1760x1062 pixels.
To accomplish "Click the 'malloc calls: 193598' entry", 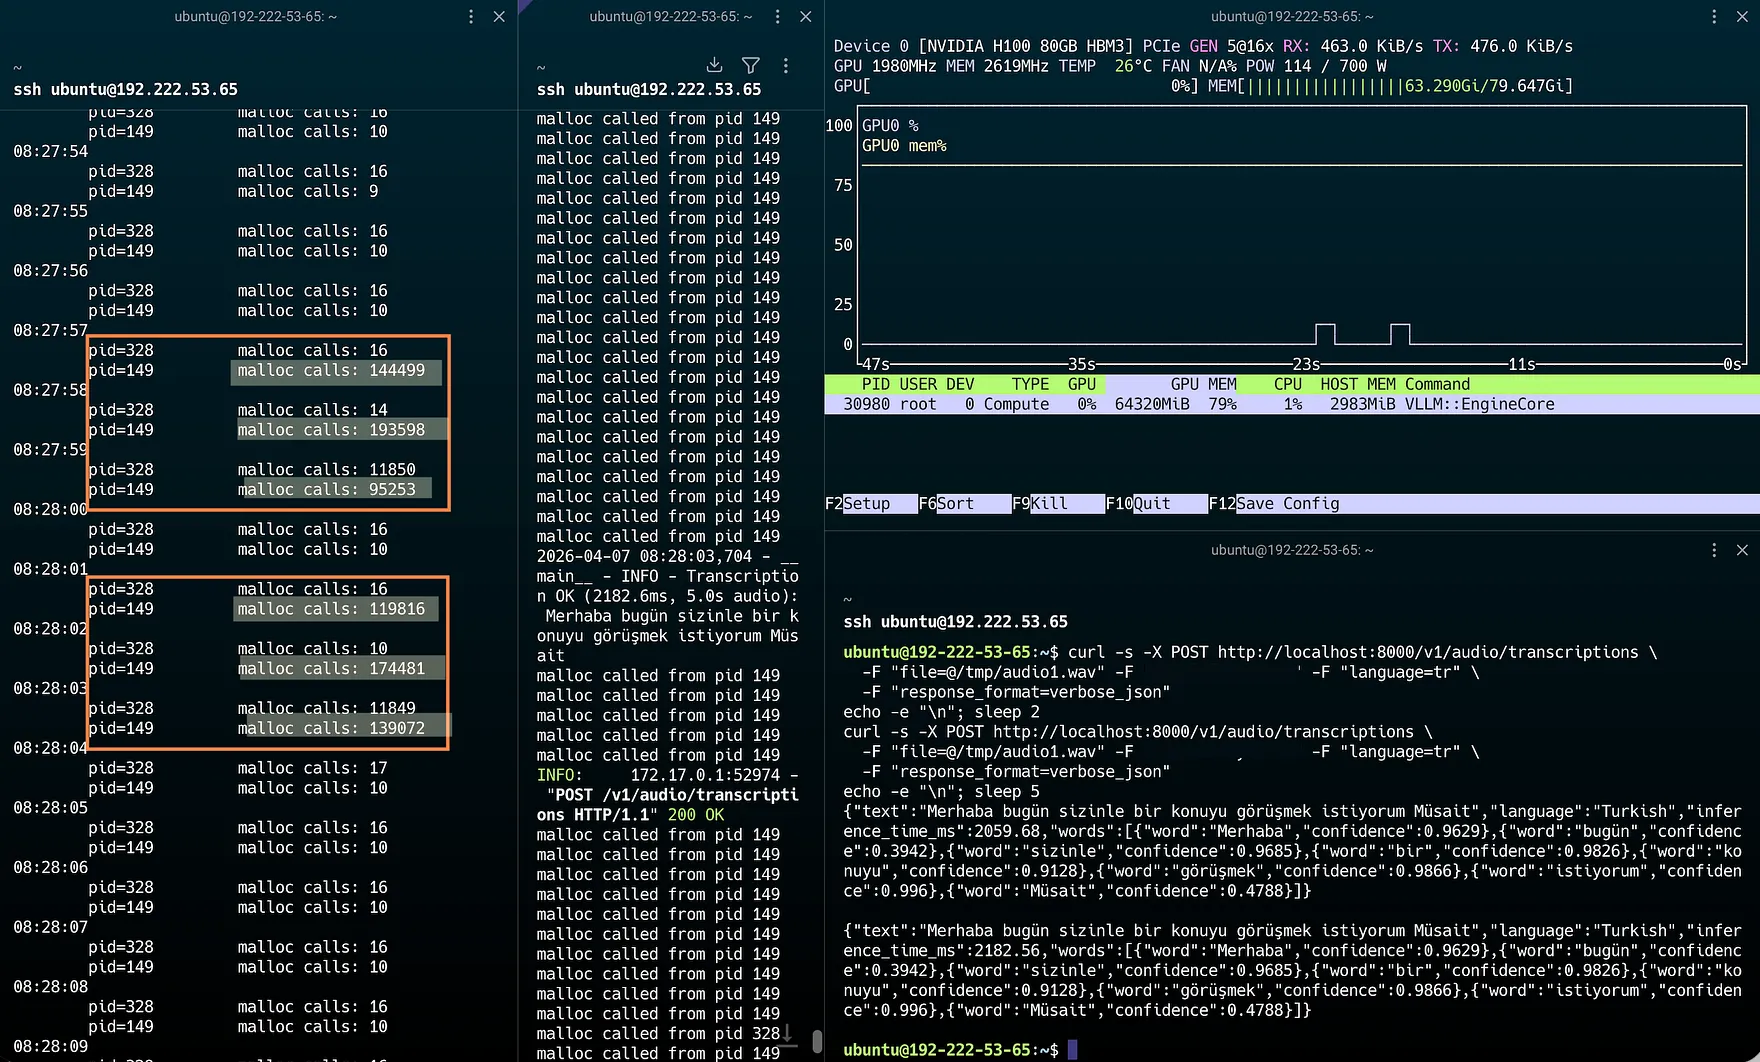I will click(331, 430).
